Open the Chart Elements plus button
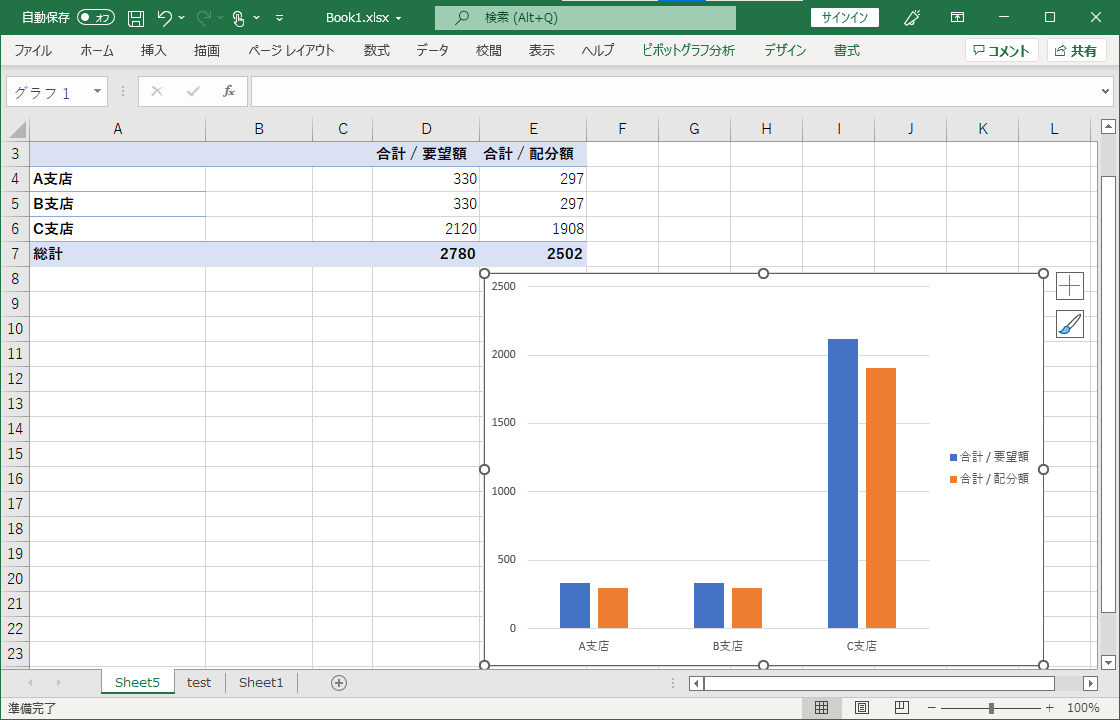Screen dimensions: 1120x720 coord(1069,286)
